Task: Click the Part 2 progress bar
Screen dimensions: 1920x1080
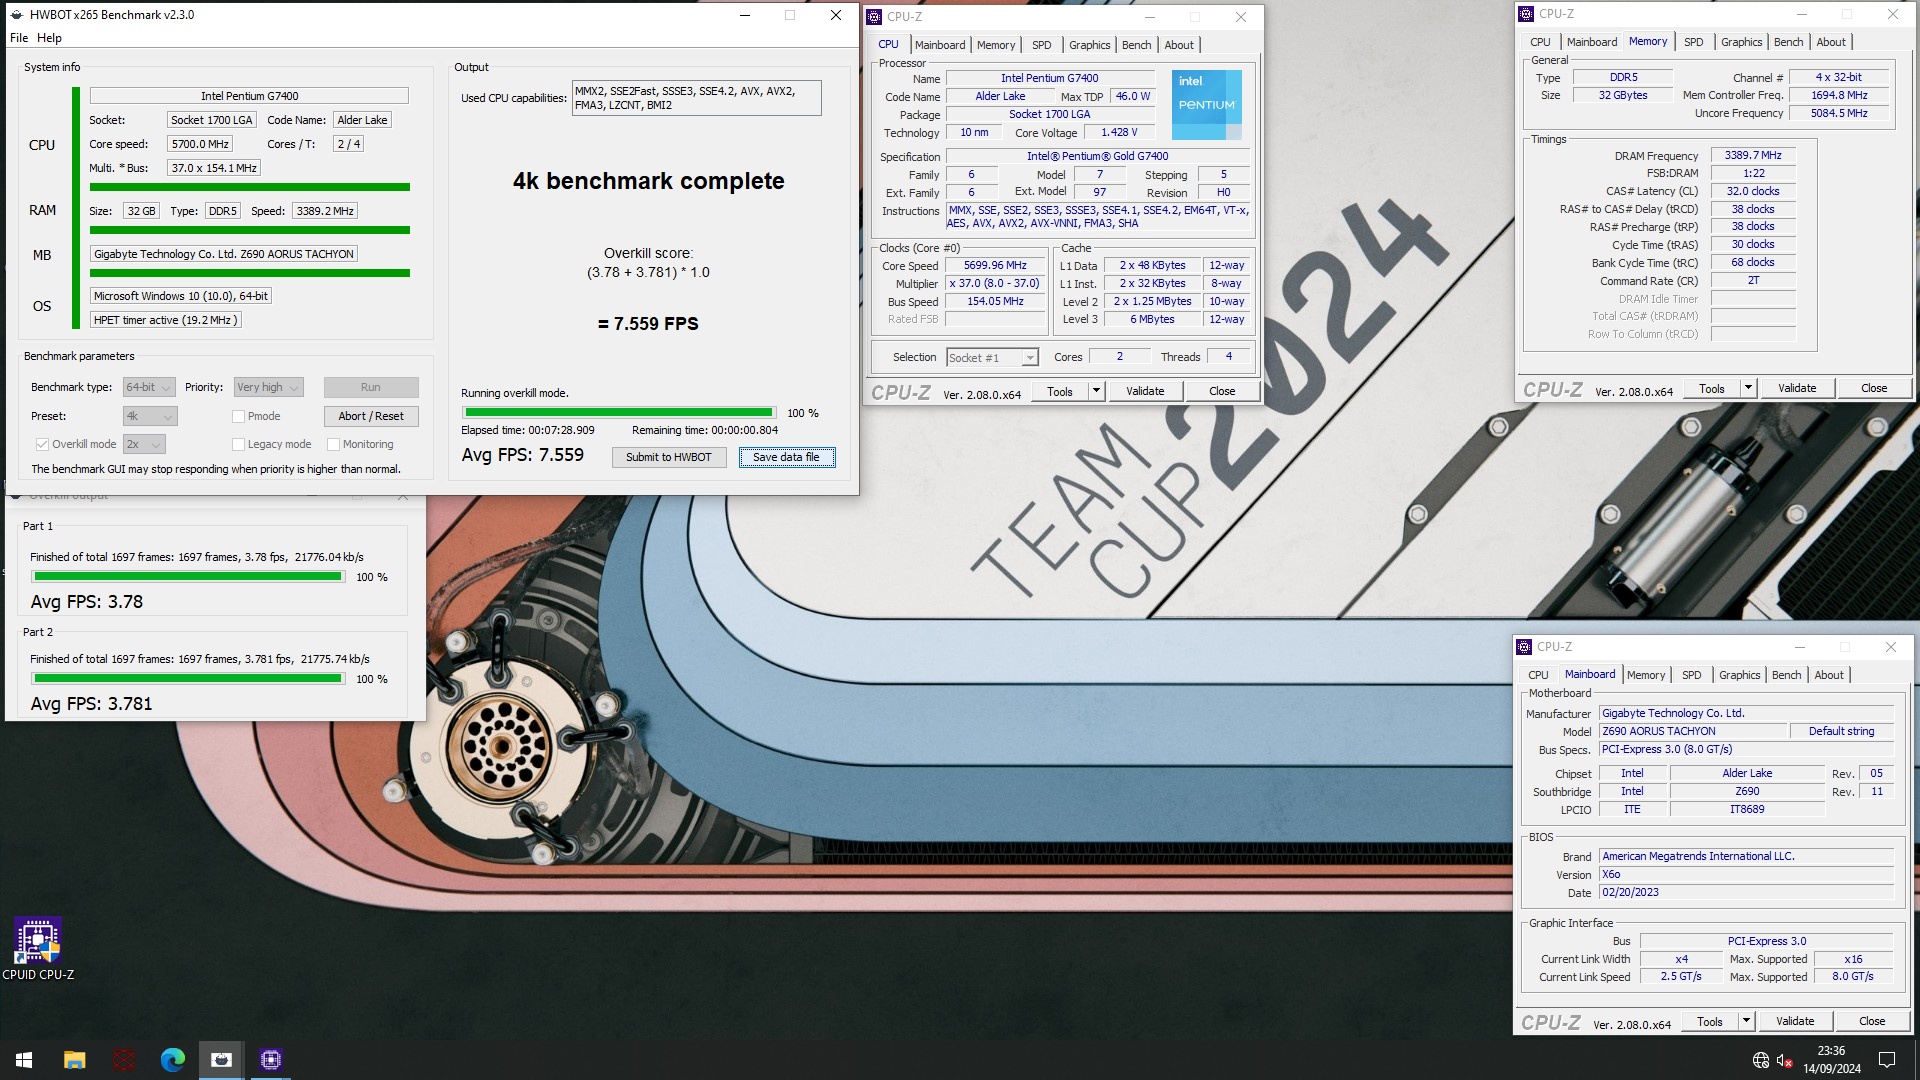Action: 188,678
